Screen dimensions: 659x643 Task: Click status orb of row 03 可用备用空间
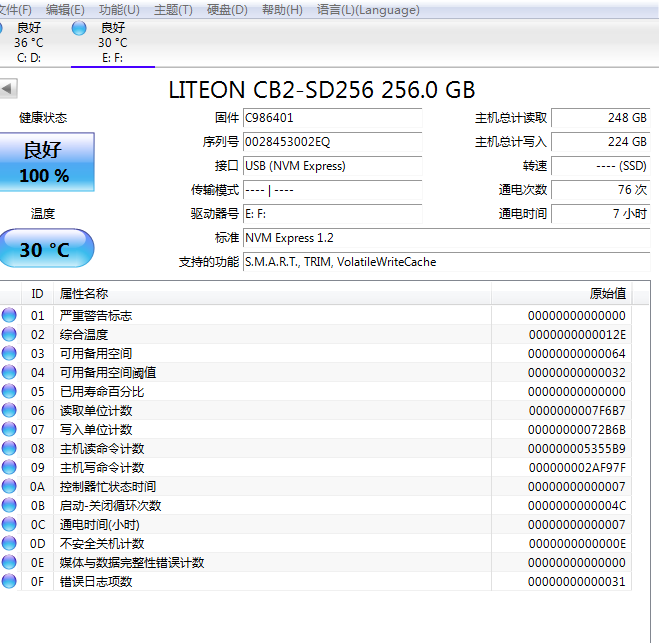pyautogui.click(x=9, y=353)
